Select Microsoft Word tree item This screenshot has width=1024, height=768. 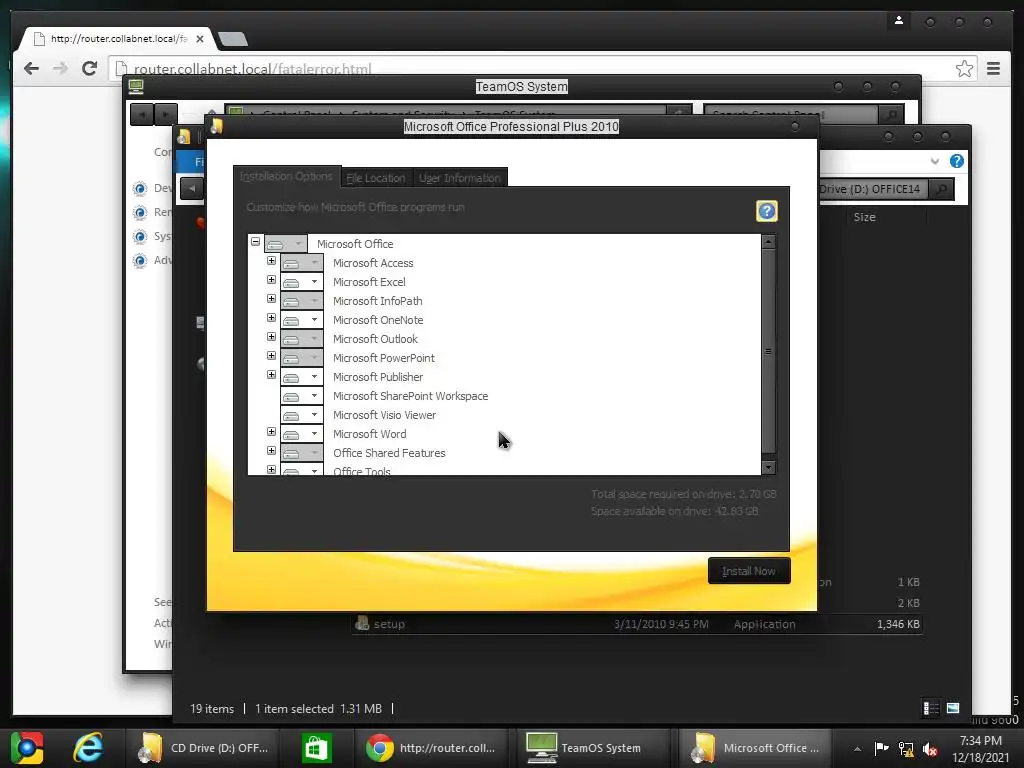point(370,434)
